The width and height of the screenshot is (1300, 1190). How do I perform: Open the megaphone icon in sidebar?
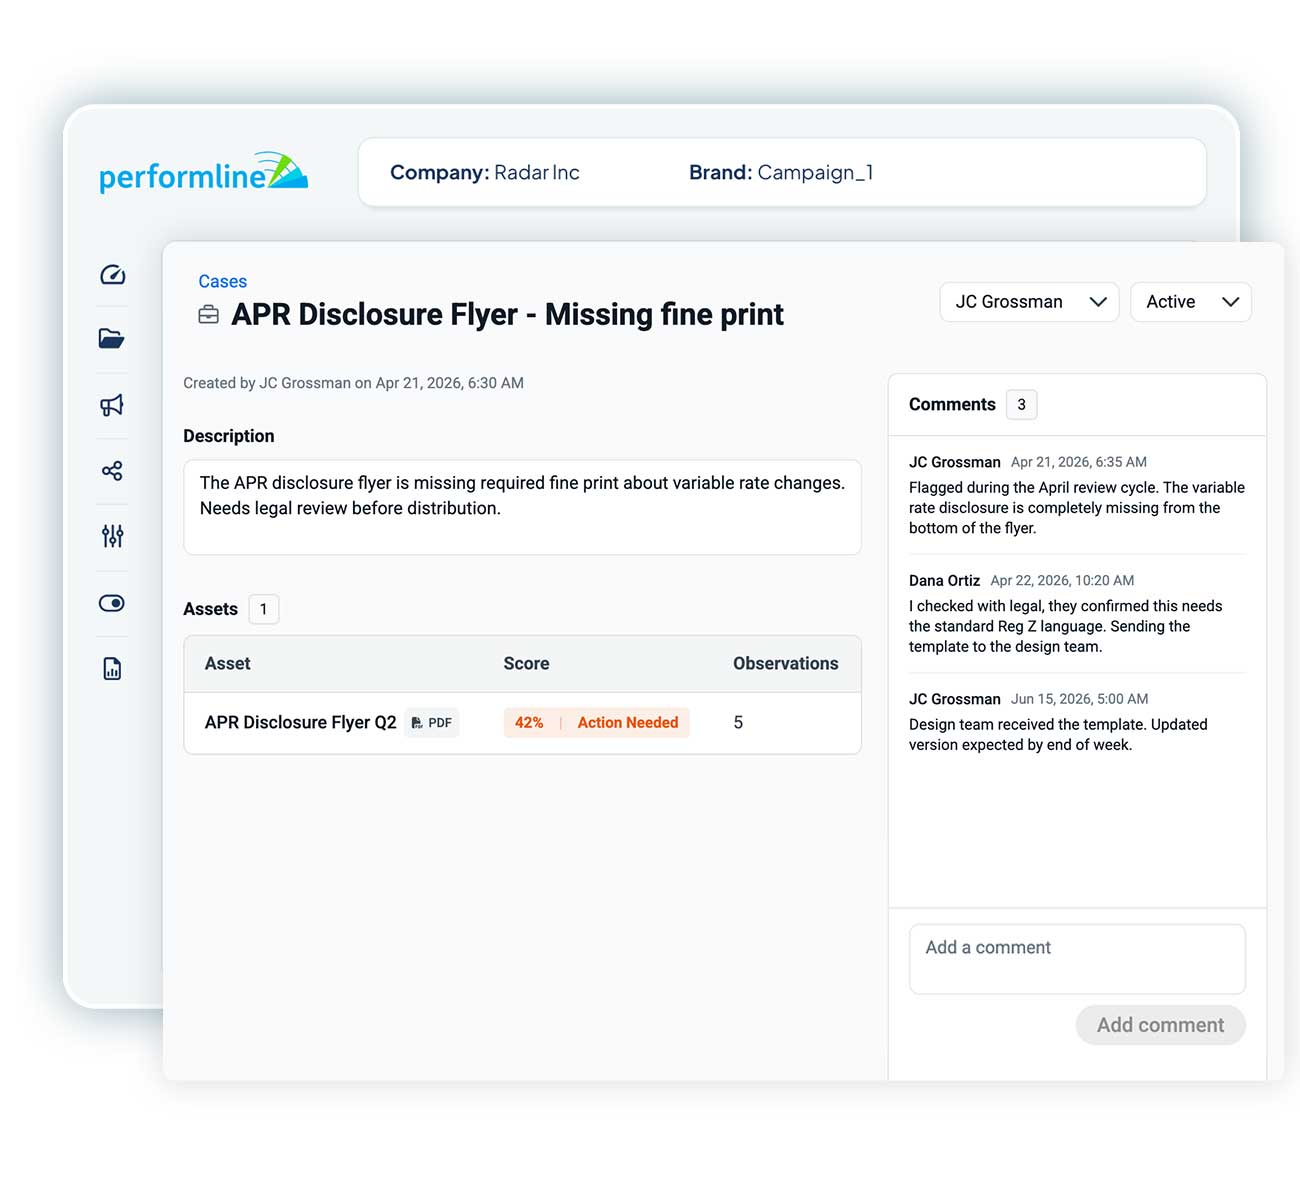tap(112, 405)
